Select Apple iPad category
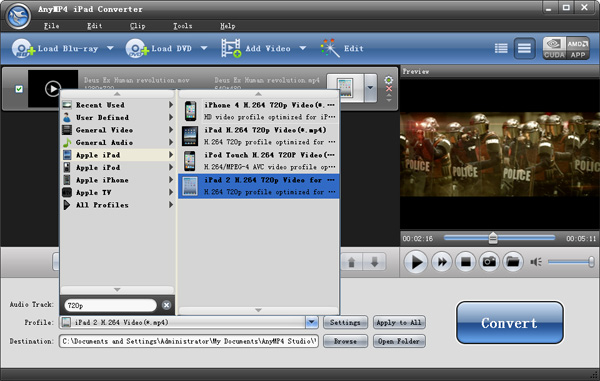 (118, 155)
